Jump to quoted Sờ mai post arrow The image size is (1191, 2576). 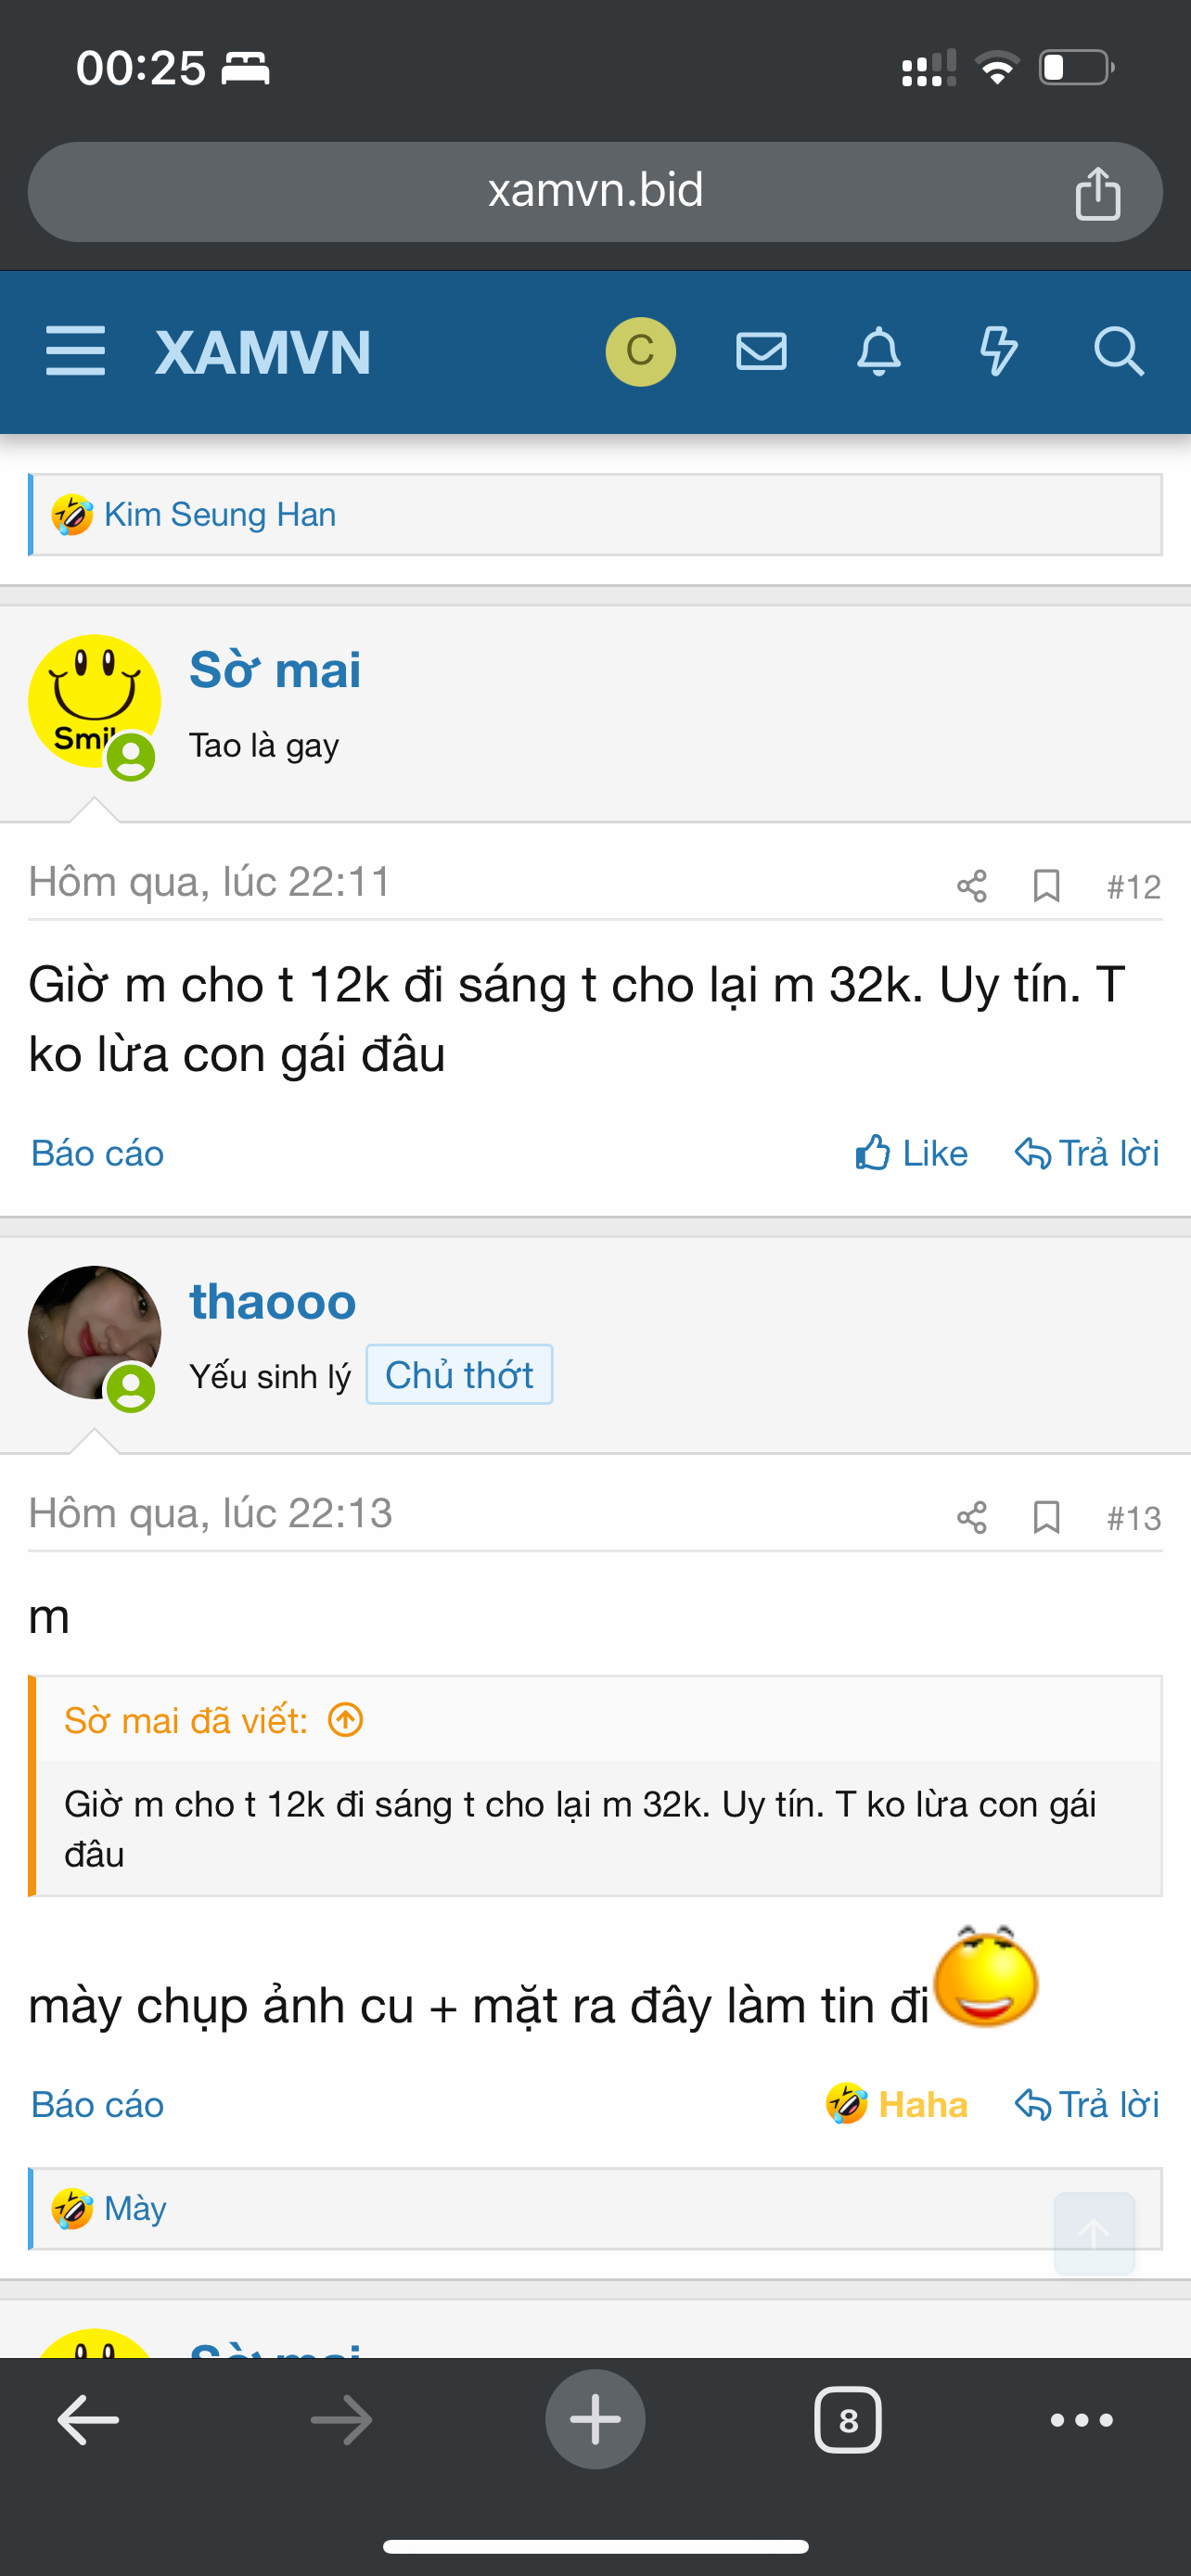pos(346,1720)
